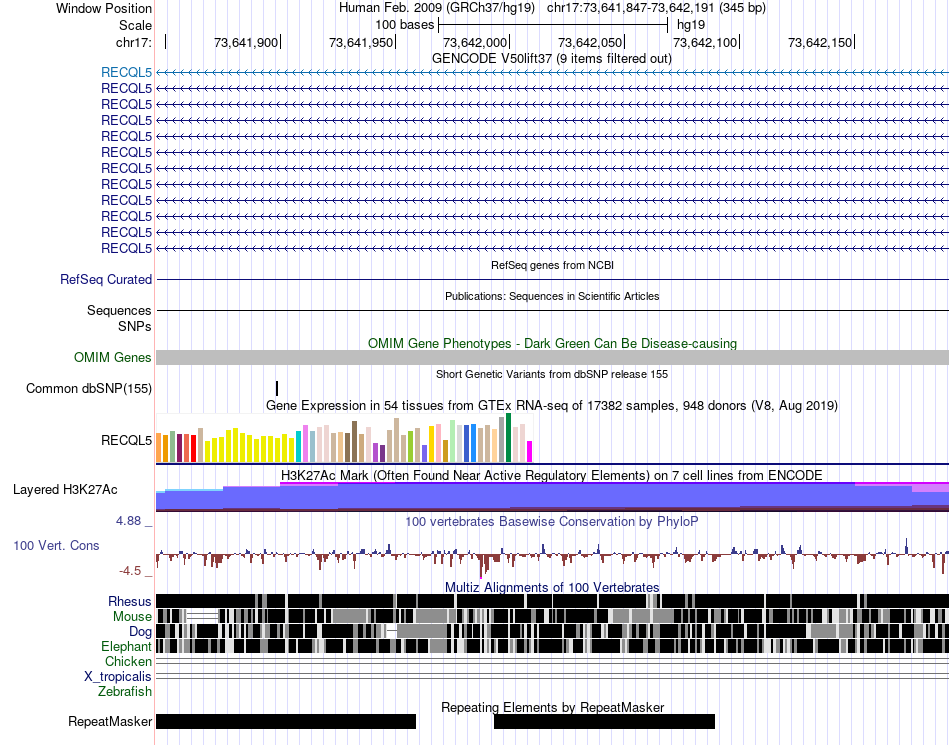Image resolution: width=950 pixels, height=745 pixels.
Task: Click the RECQL5 label beside GTEx bar chart
Action: 126,440
